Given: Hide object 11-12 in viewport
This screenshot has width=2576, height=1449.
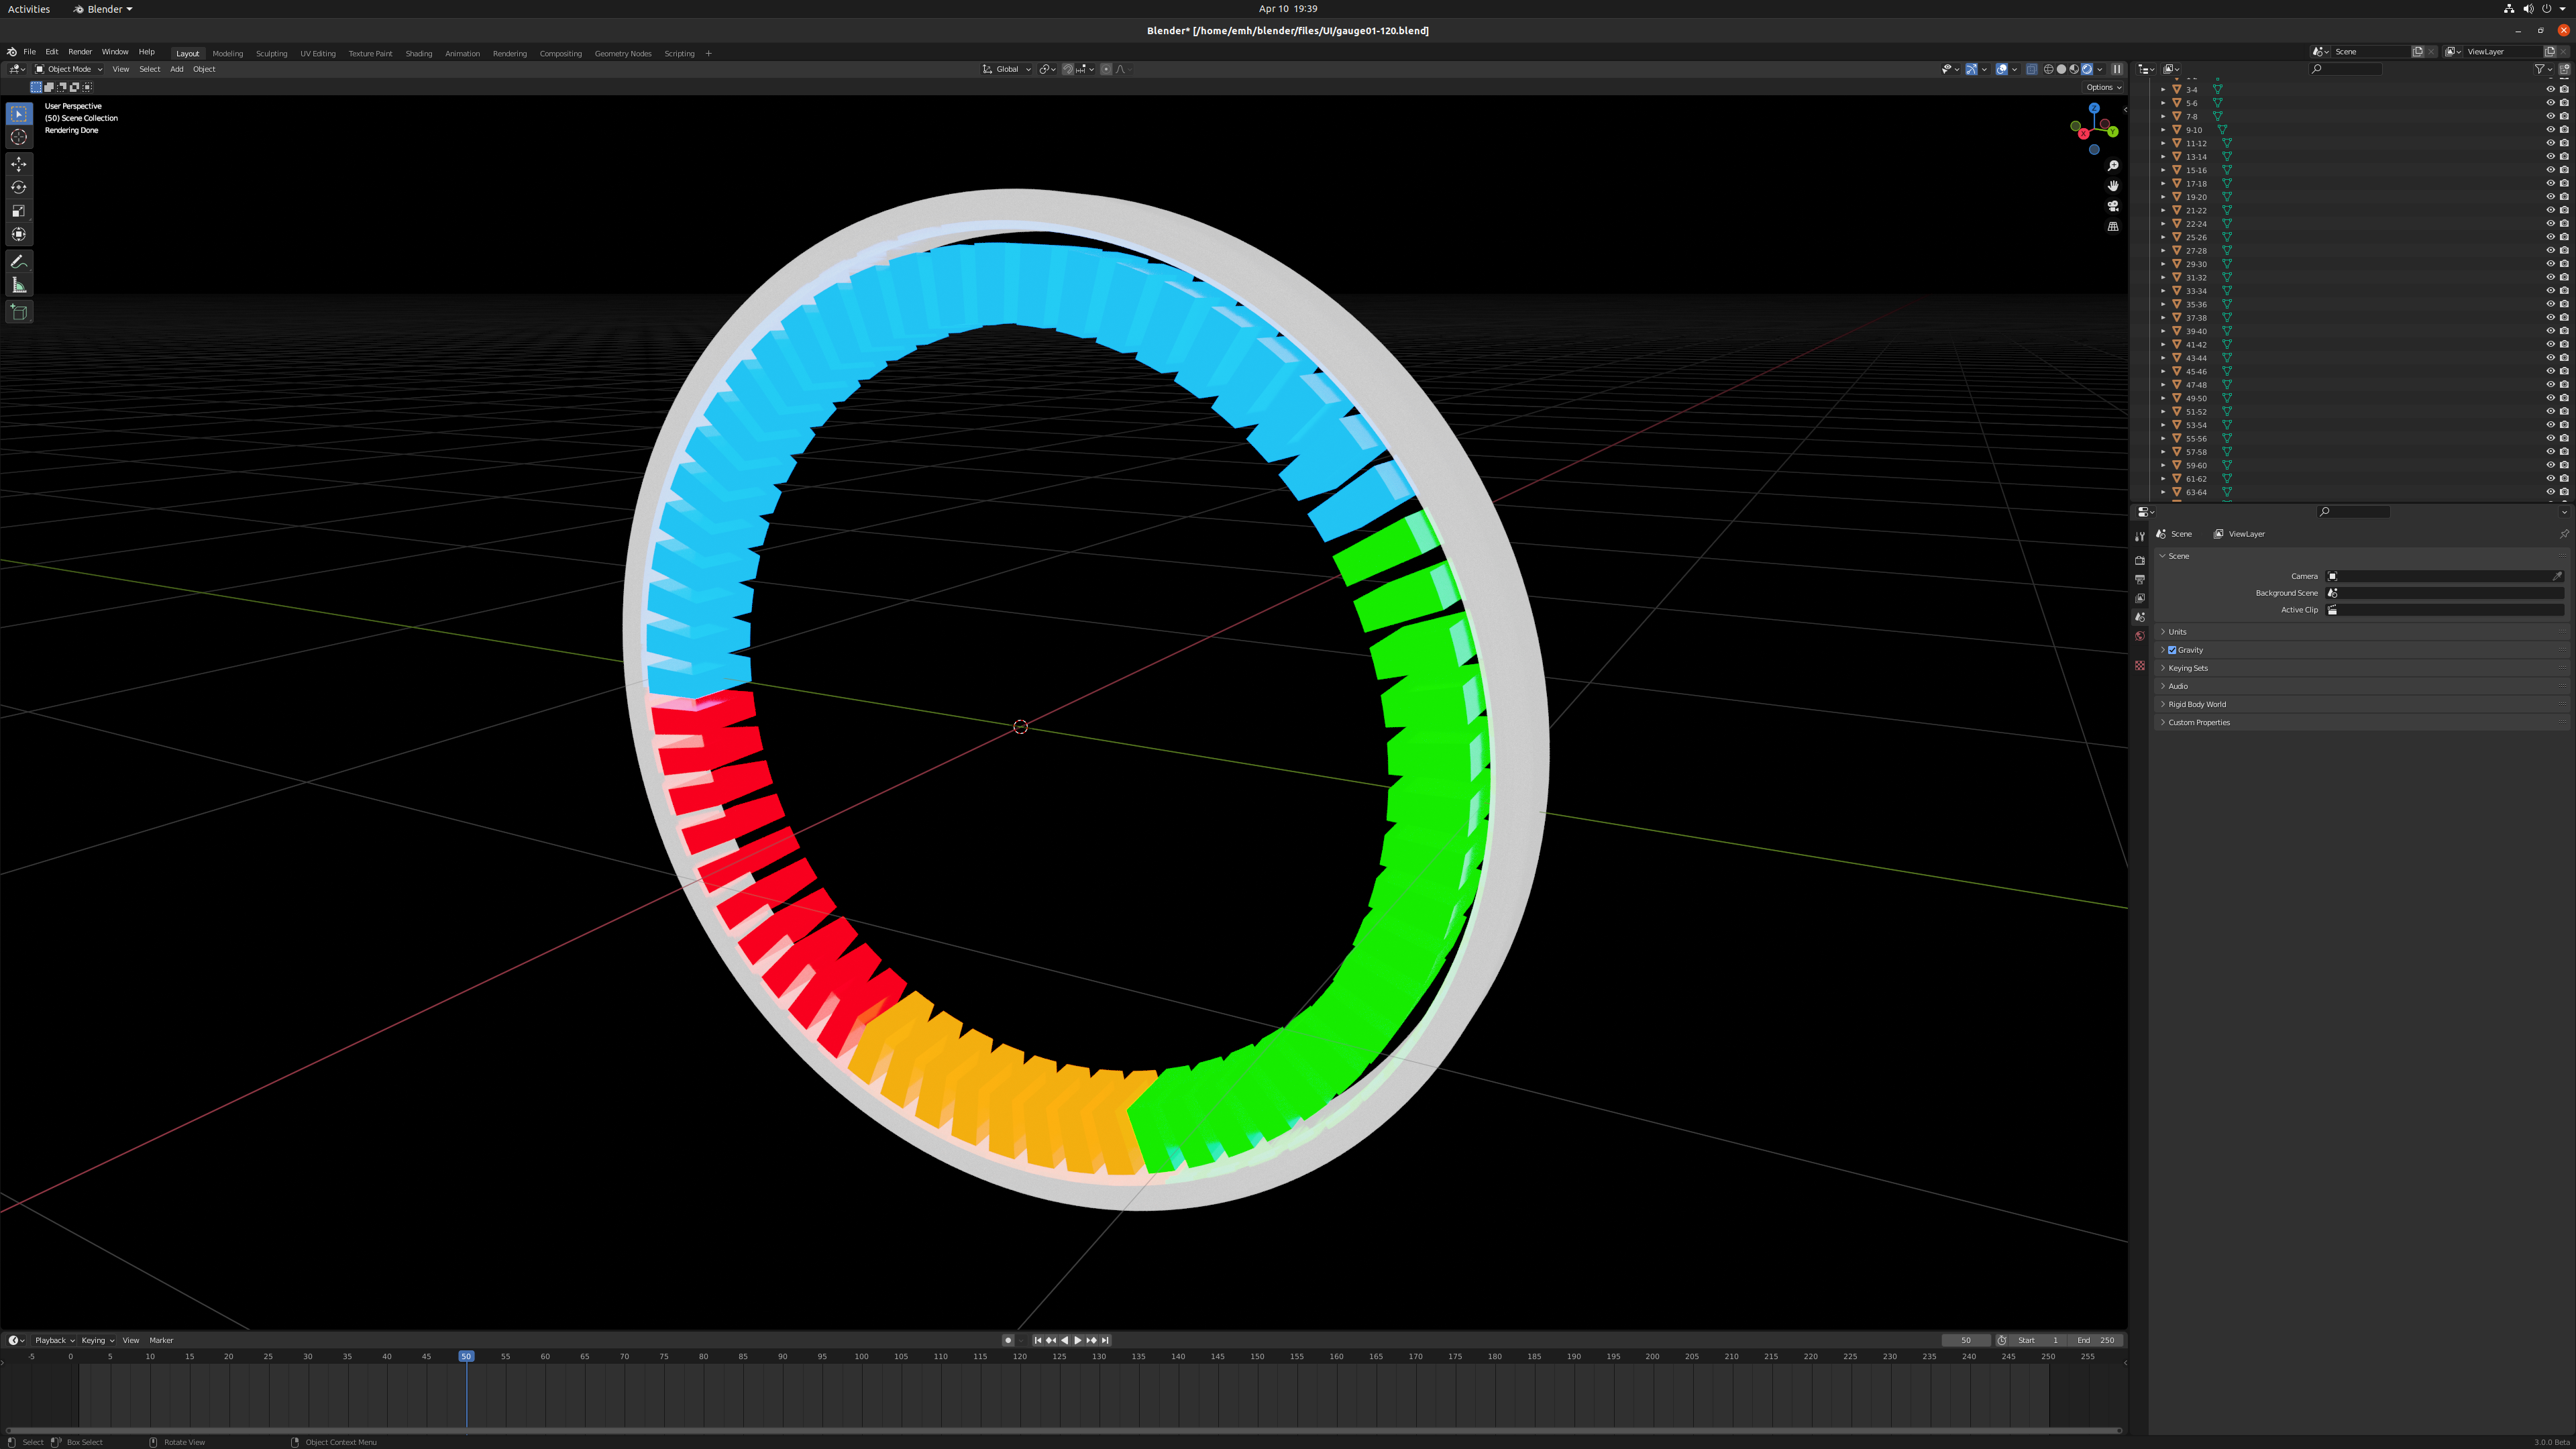Looking at the screenshot, I should tap(2550, 143).
